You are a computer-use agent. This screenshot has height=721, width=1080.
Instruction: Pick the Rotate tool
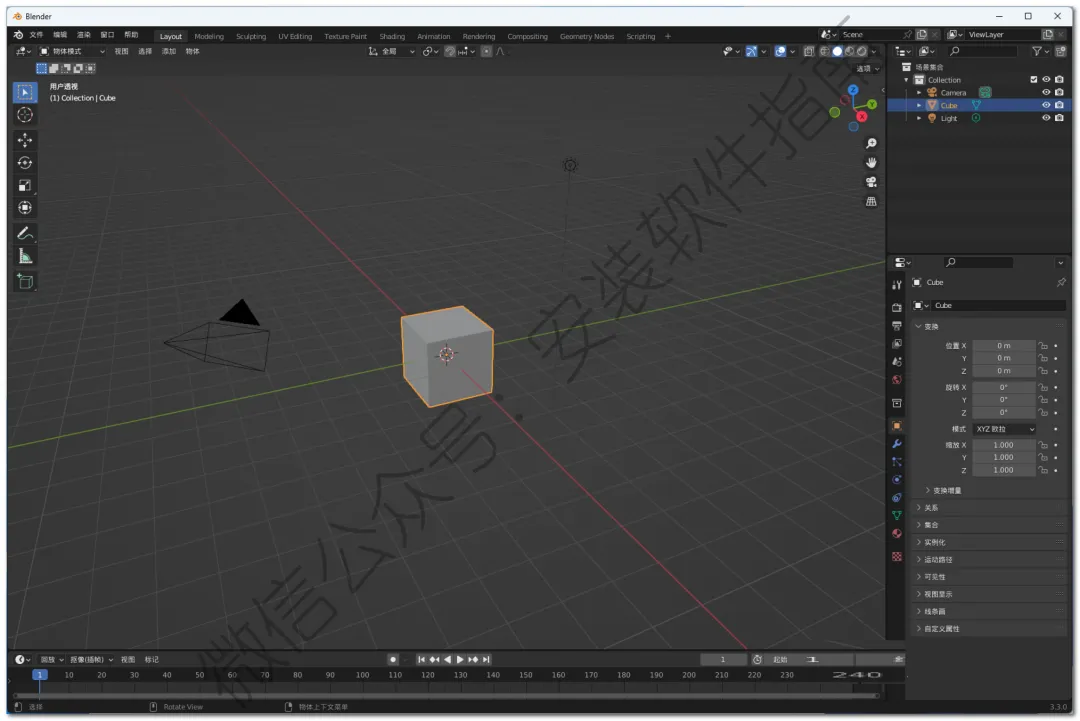point(25,163)
